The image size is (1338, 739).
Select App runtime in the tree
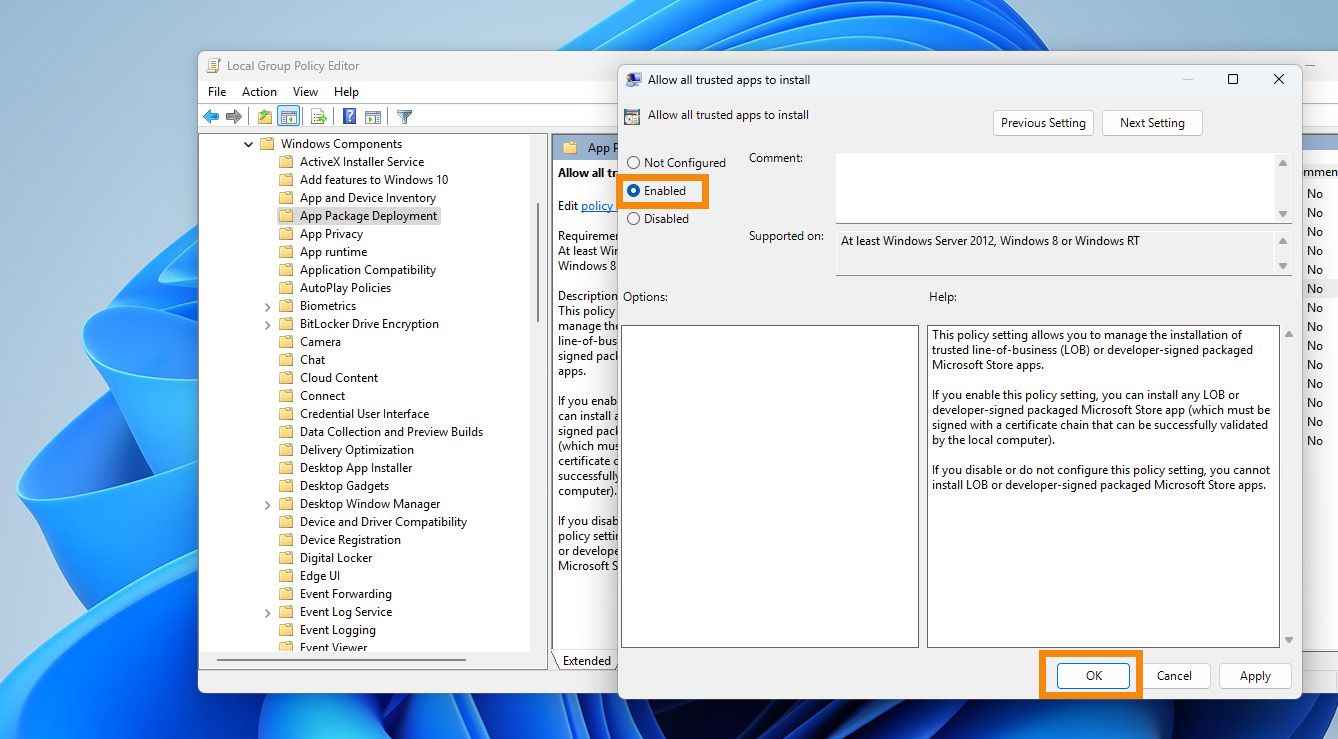click(x=333, y=252)
